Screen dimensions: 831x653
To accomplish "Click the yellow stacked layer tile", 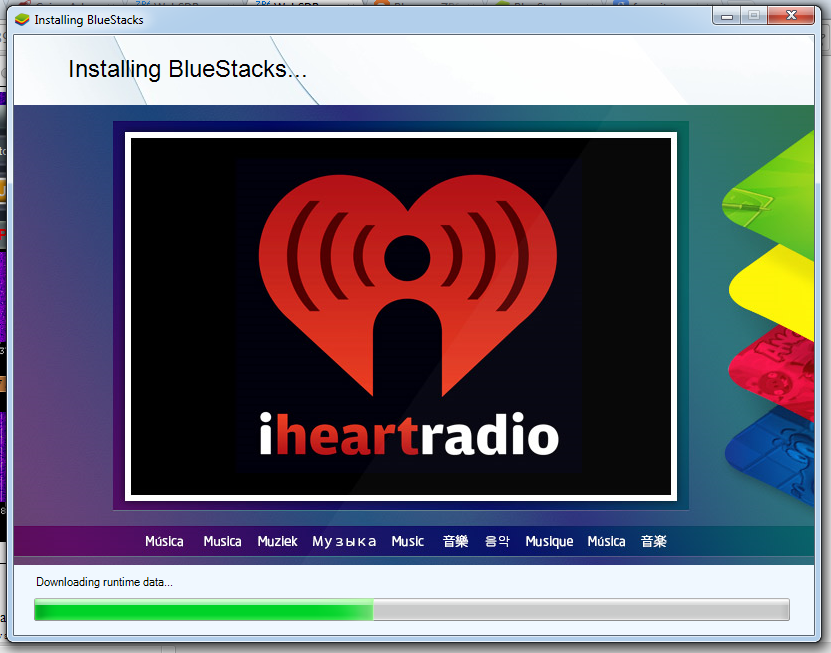I will coord(772,292).
